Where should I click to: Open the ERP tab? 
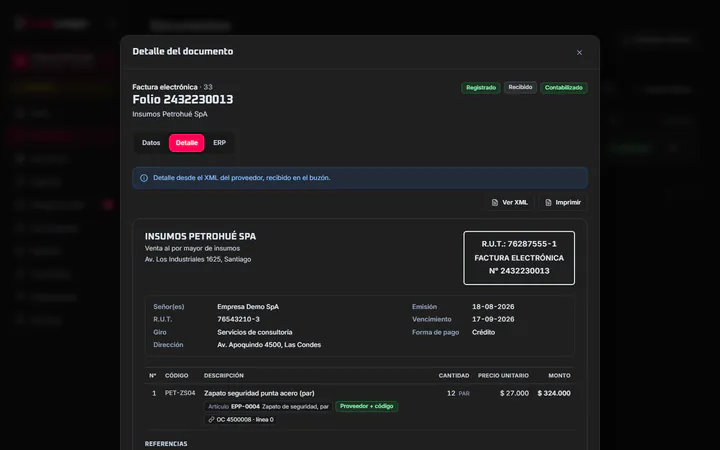point(219,143)
